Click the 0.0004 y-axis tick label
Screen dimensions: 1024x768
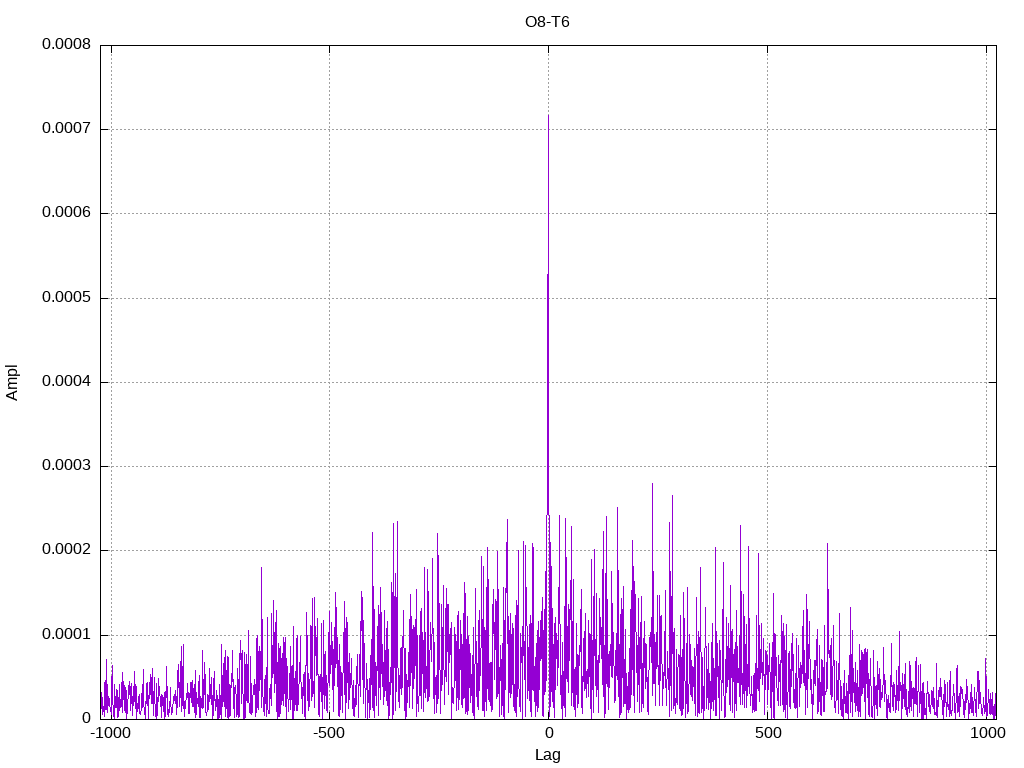(67, 381)
